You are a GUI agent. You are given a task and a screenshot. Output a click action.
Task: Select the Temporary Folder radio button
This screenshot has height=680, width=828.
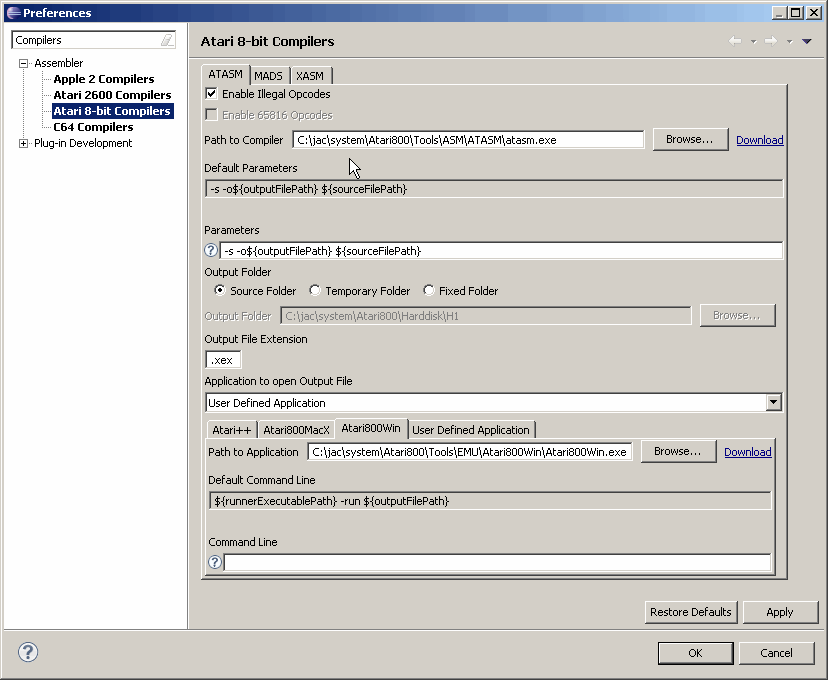click(x=315, y=290)
